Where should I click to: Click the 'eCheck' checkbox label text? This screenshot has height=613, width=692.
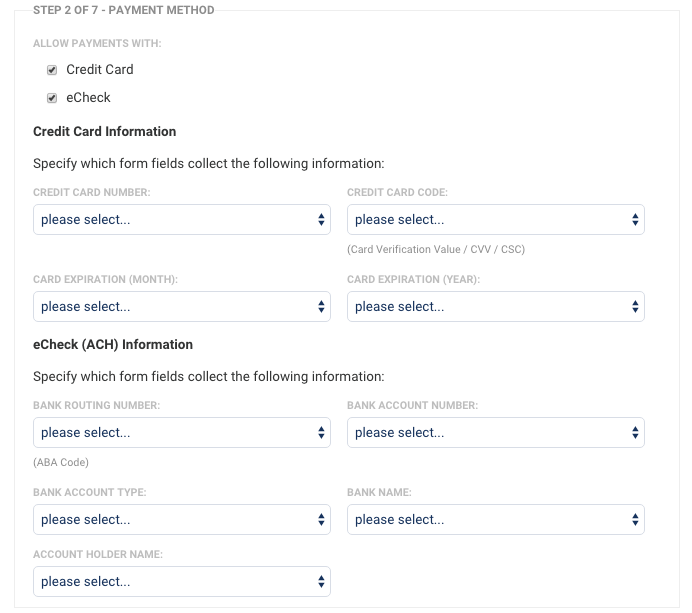tap(88, 98)
